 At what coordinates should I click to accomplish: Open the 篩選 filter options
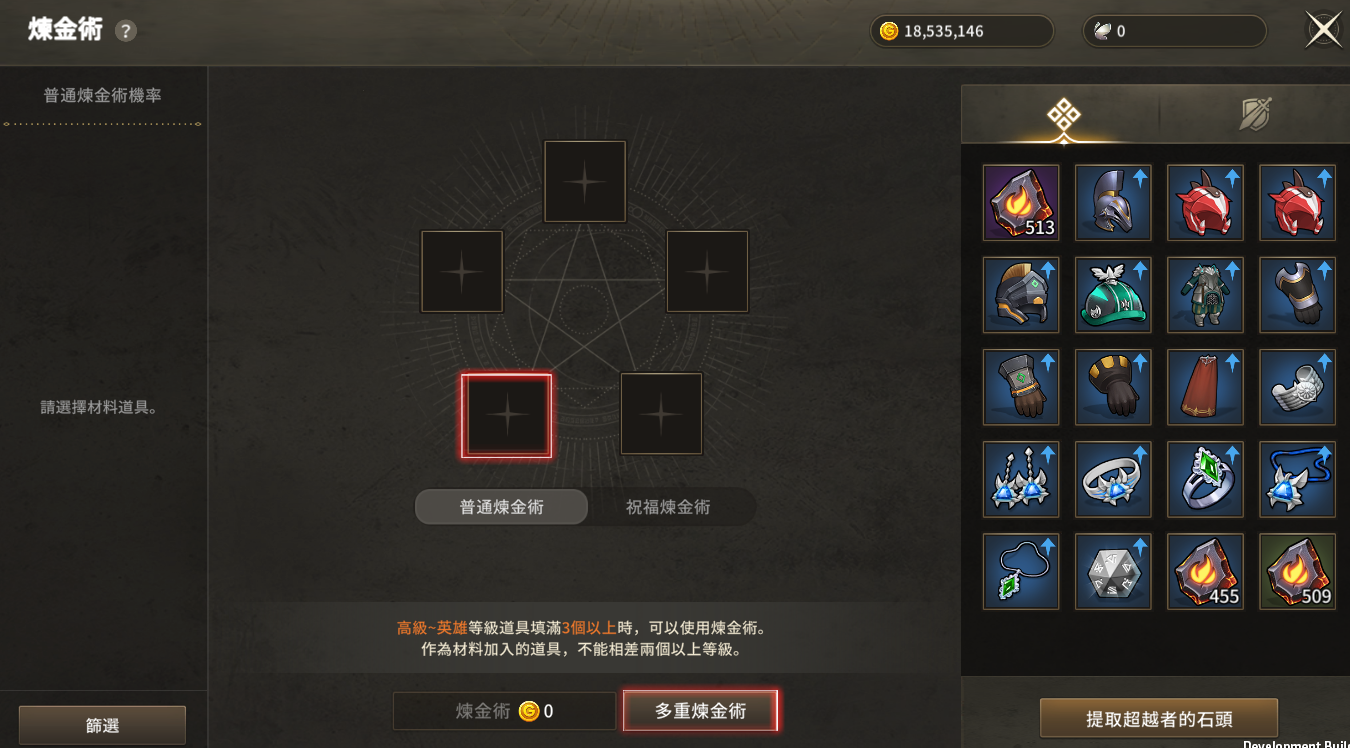pos(102,726)
